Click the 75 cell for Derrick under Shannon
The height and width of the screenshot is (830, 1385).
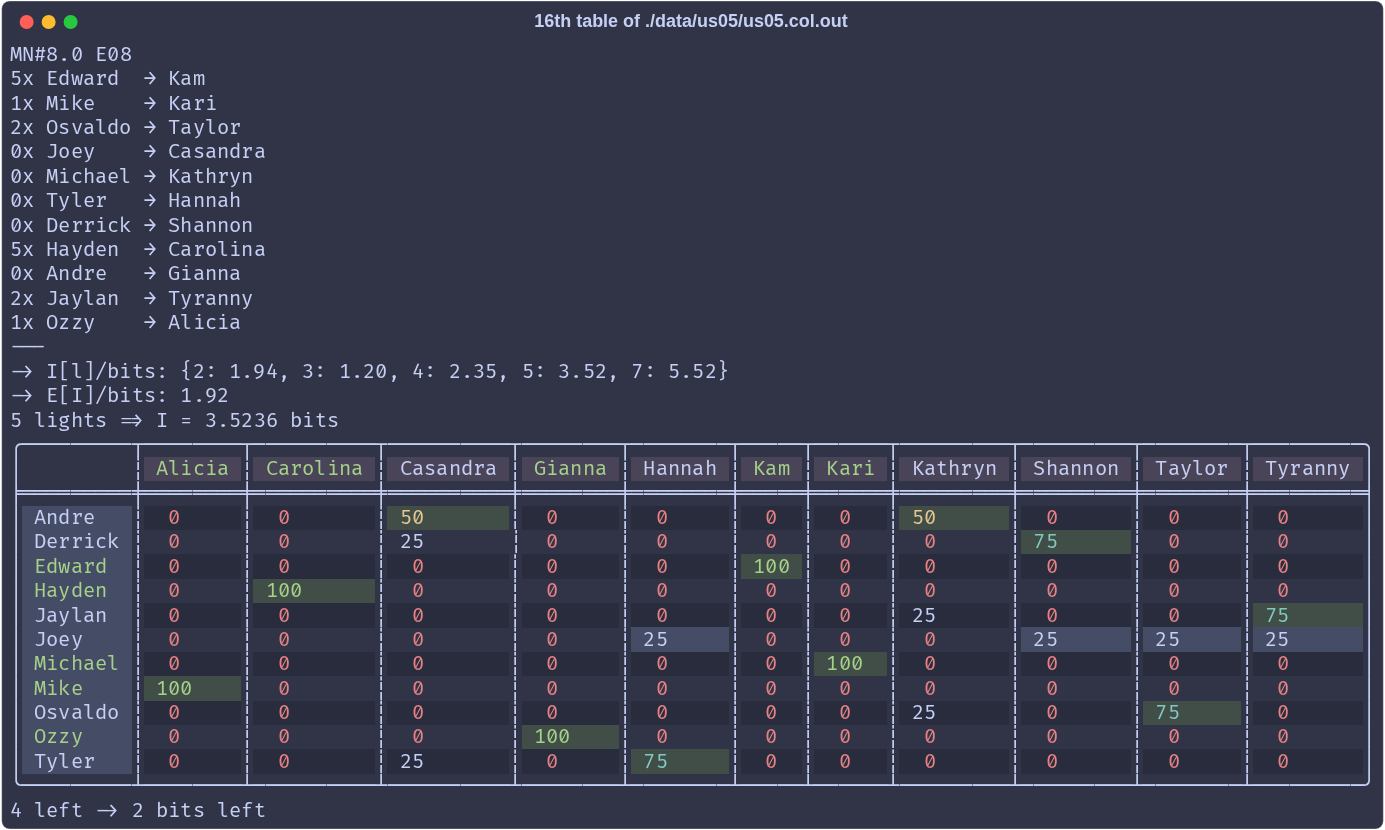1076,541
